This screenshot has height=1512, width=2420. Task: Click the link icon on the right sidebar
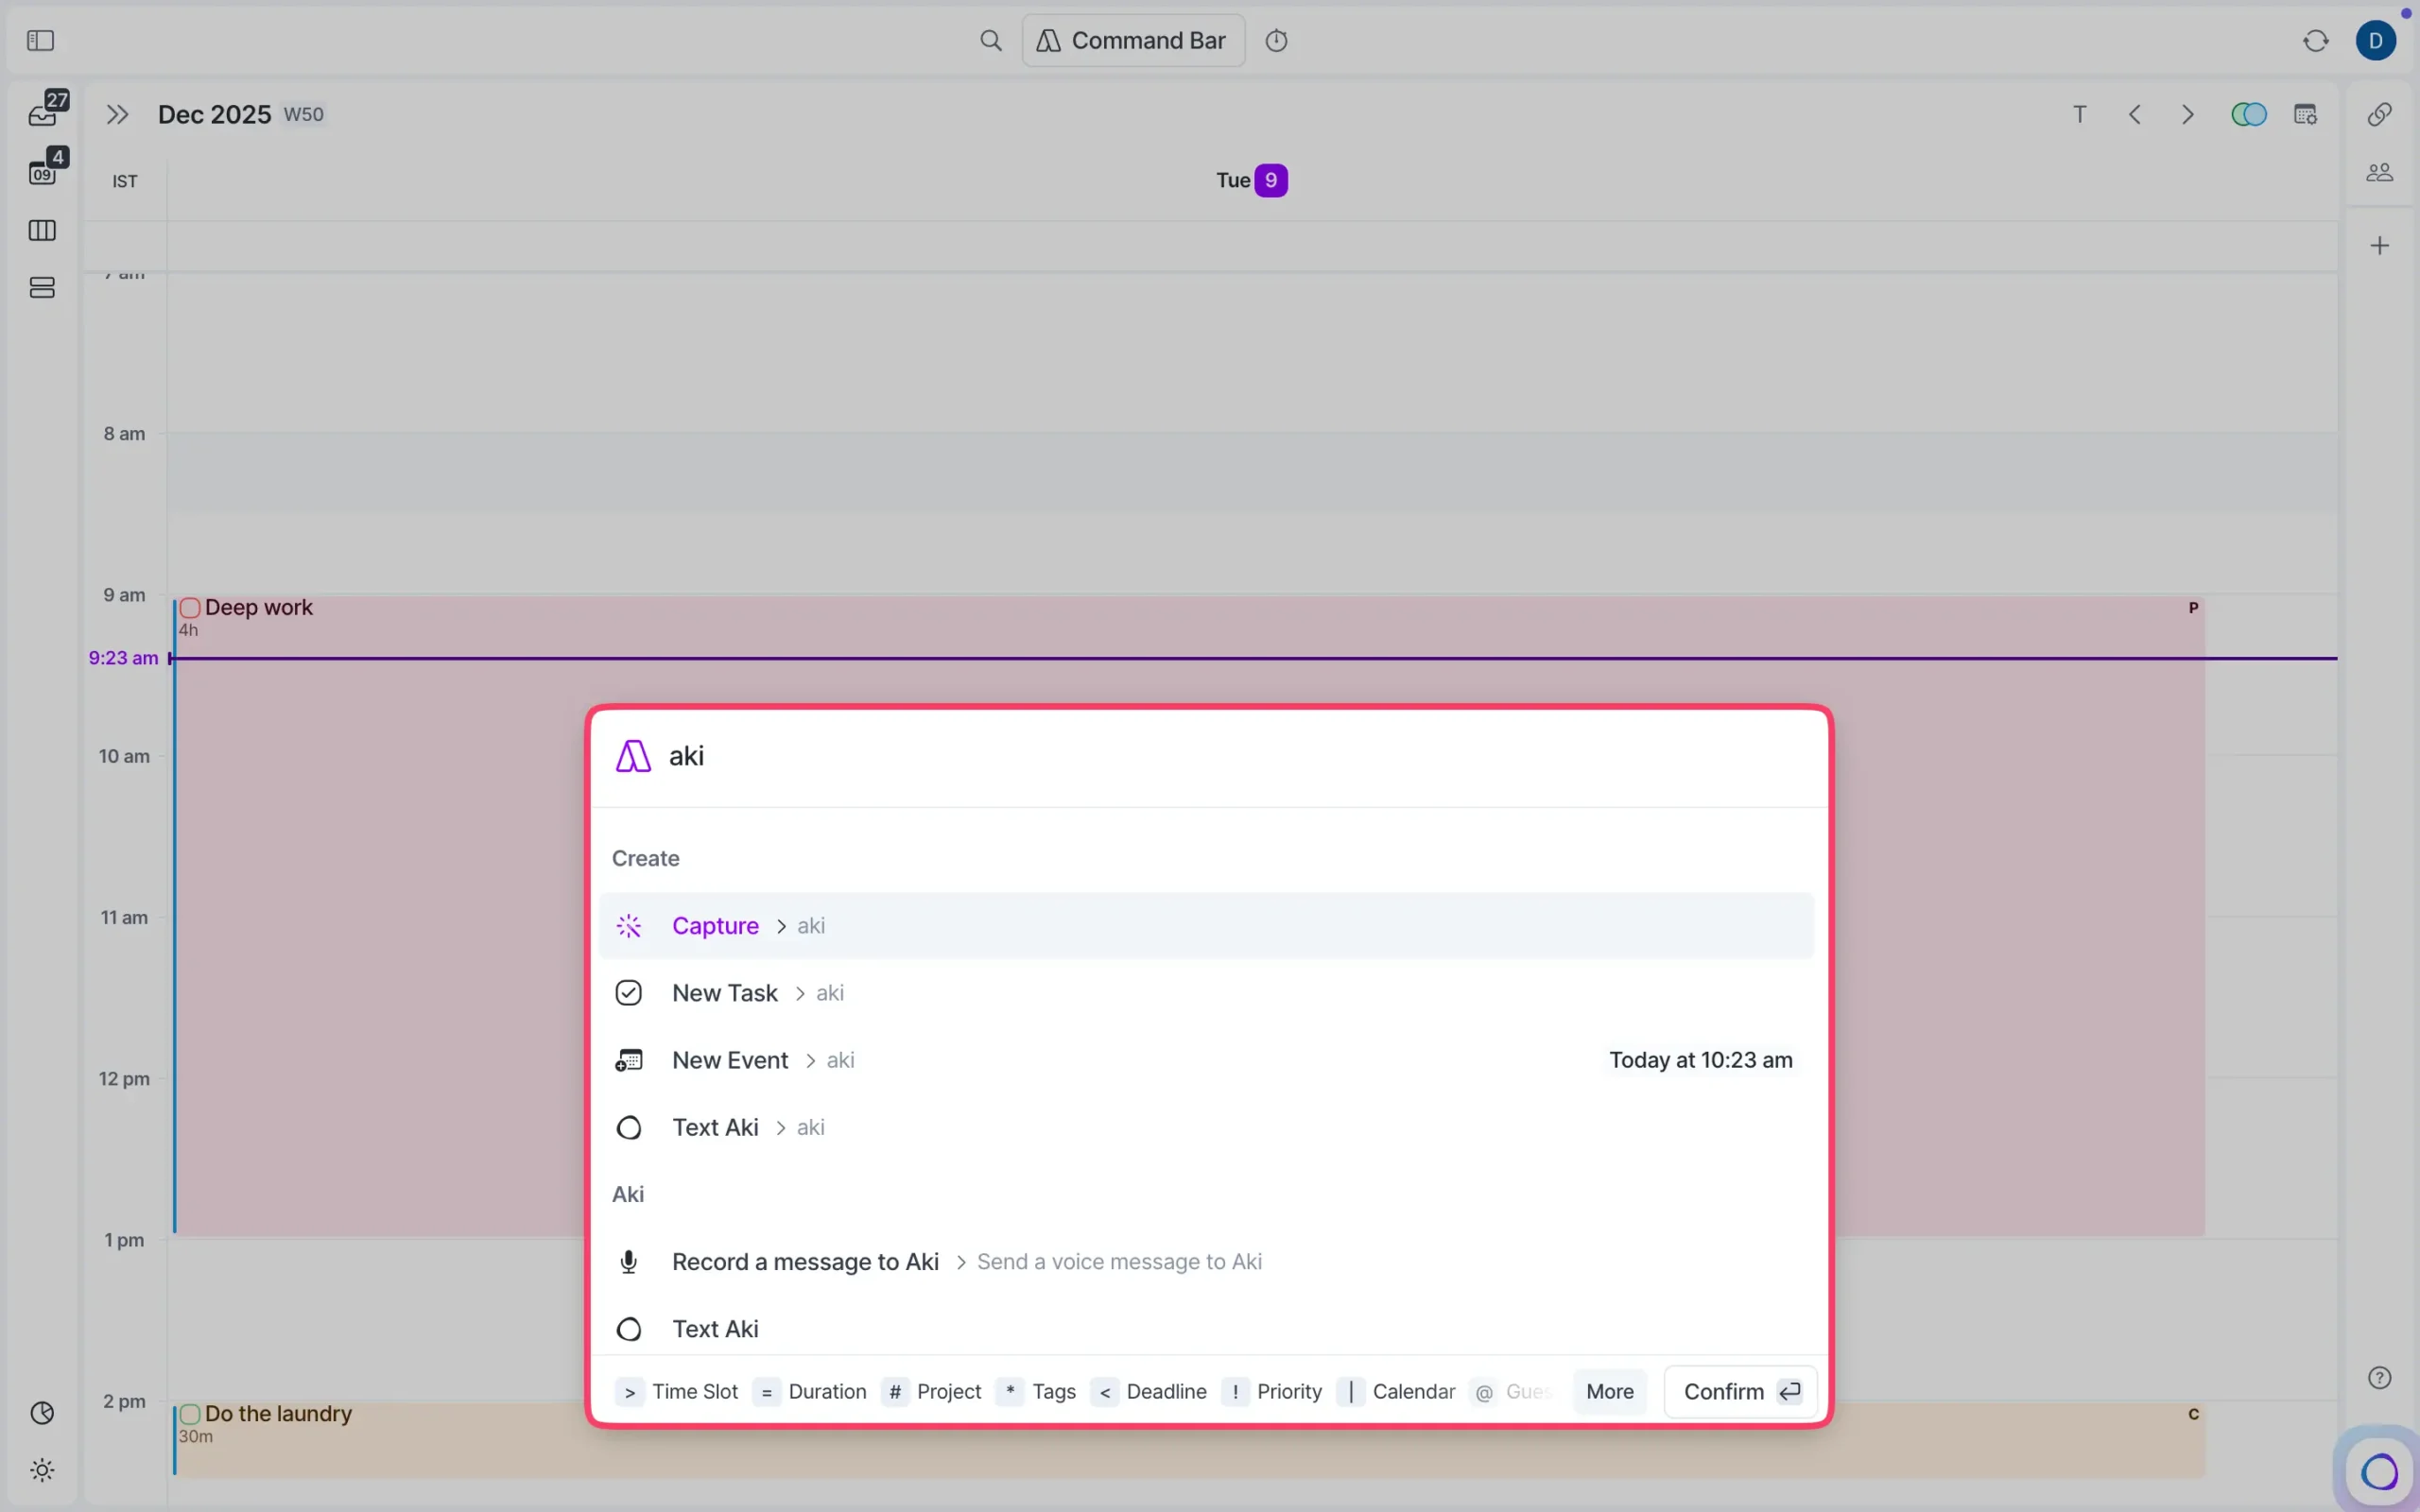(x=2379, y=114)
